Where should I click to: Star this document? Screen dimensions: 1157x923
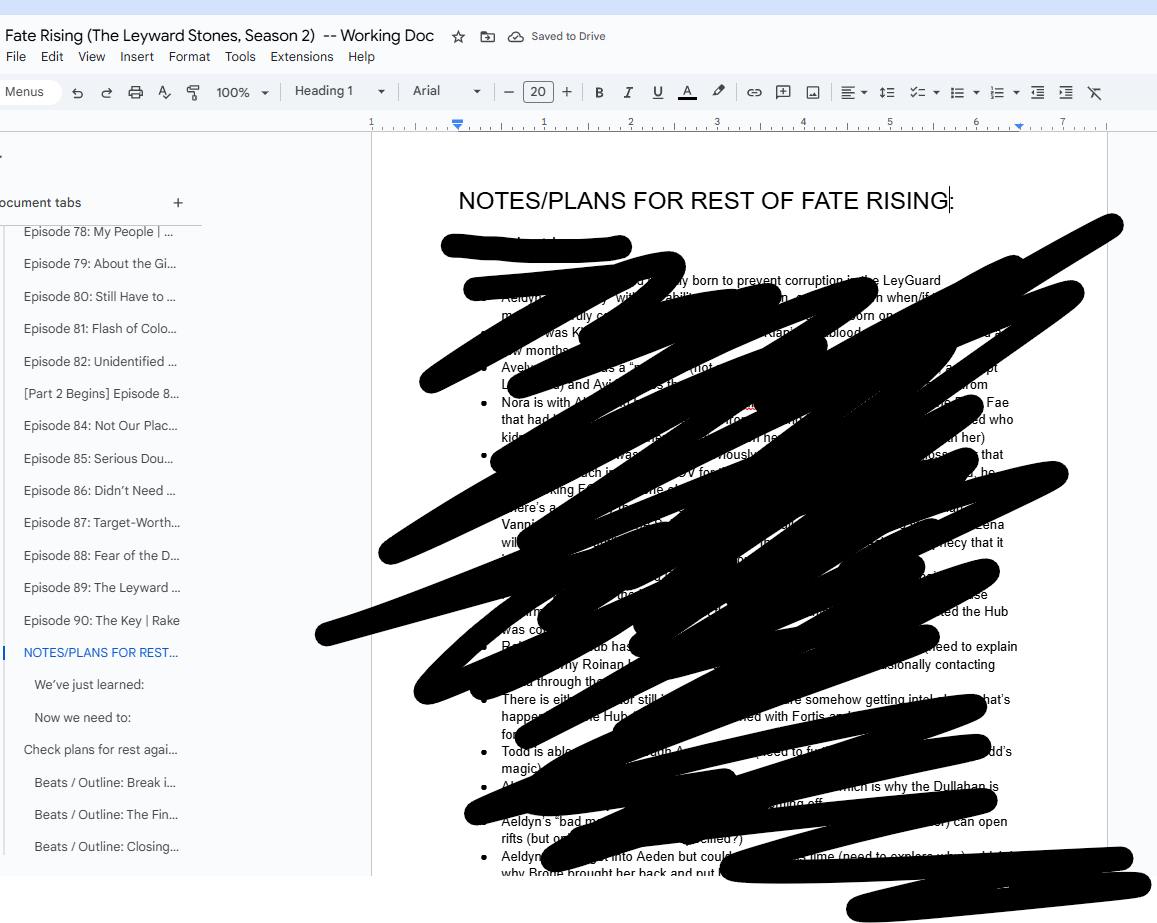(458, 36)
